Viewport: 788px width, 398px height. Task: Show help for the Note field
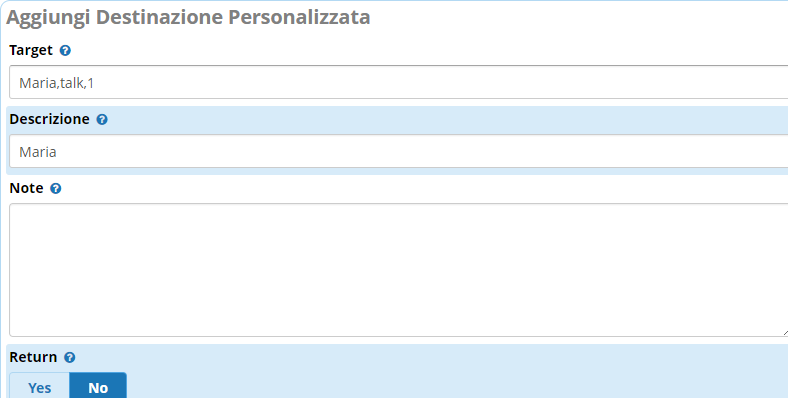(56, 188)
